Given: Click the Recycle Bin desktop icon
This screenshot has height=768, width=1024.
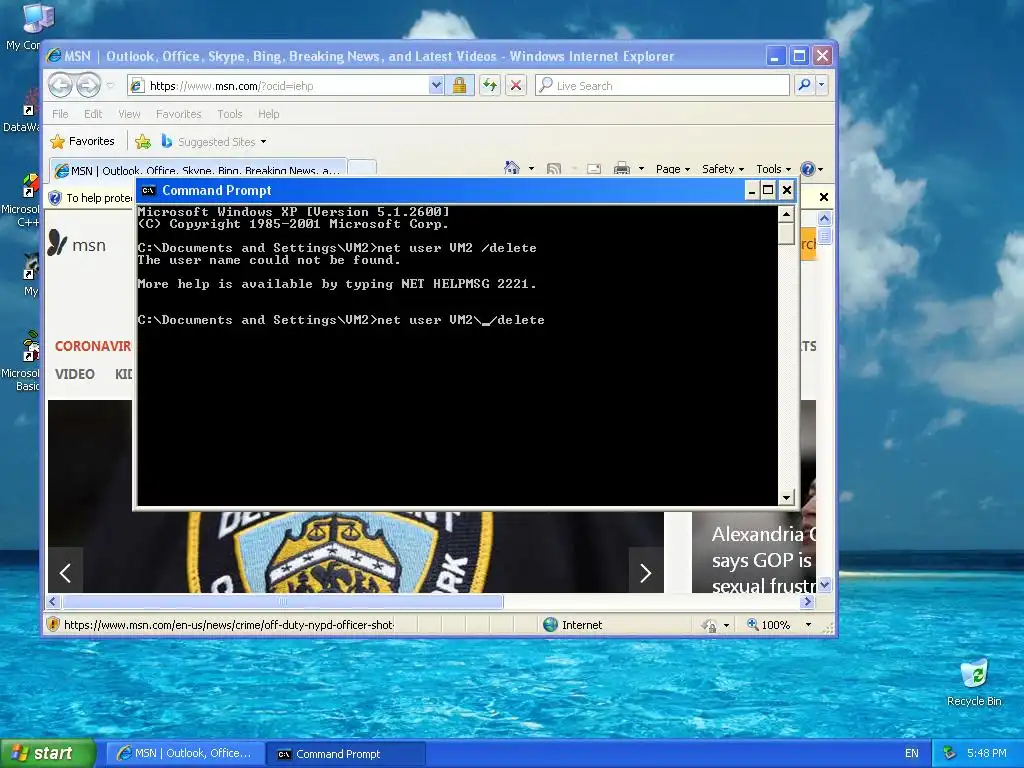Looking at the screenshot, I should 974,682.
